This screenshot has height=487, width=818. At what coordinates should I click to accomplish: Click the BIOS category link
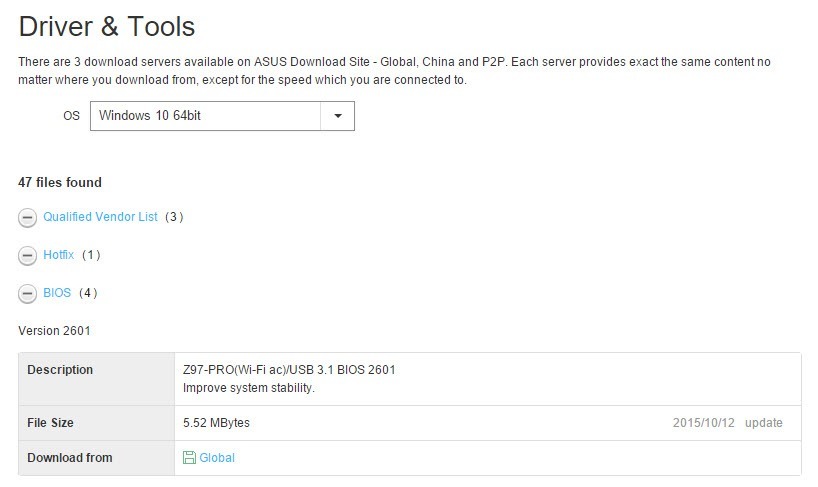click(x=57, y=293)
